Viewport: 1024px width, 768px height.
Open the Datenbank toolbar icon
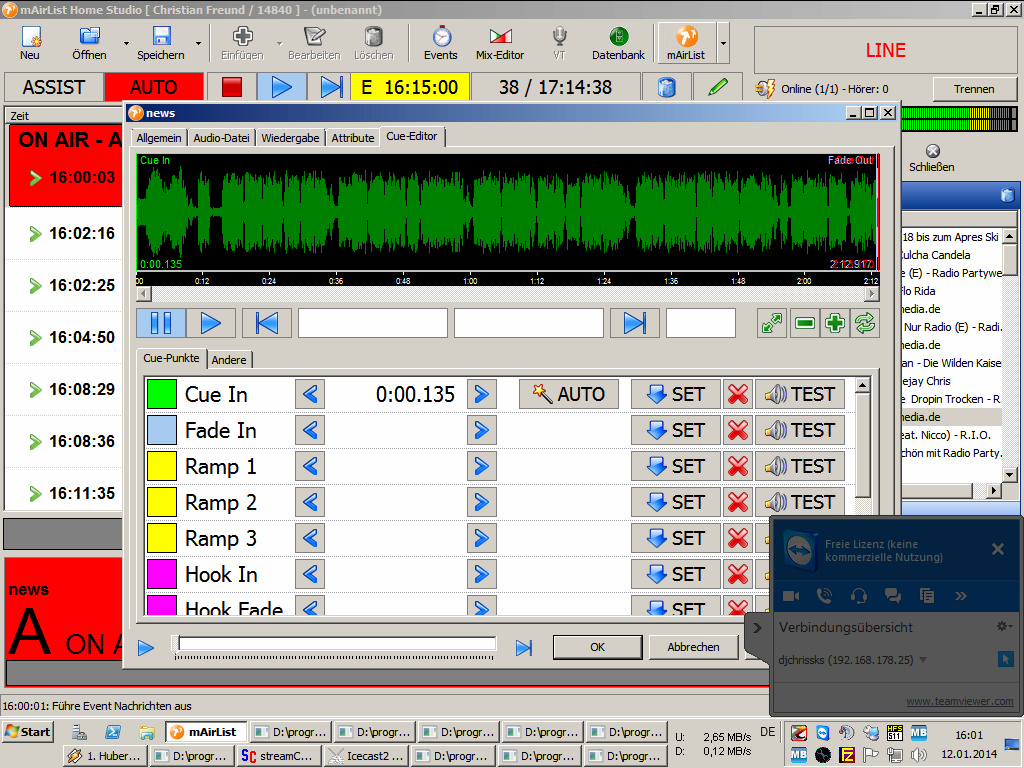[x=618, y=43]
